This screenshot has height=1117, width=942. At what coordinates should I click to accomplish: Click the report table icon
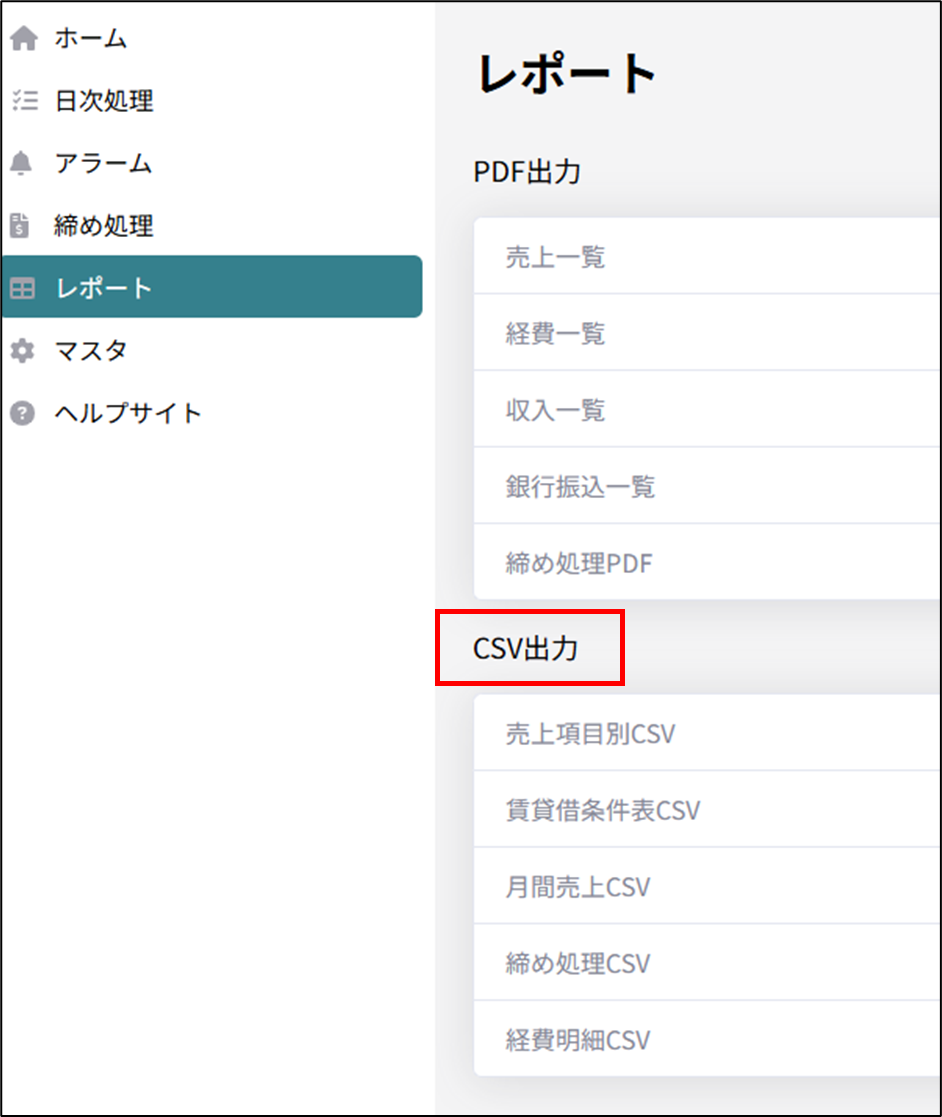(x=22, y=288)
